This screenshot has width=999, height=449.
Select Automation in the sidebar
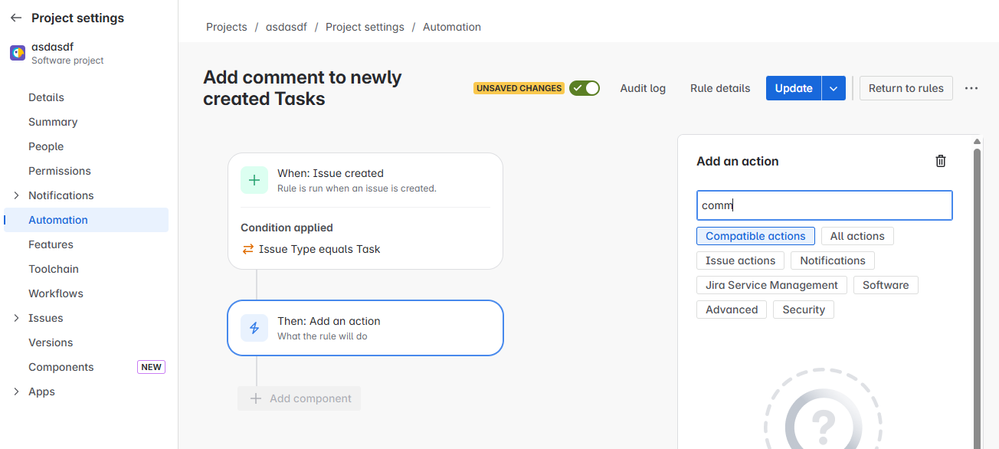(86, 220)
